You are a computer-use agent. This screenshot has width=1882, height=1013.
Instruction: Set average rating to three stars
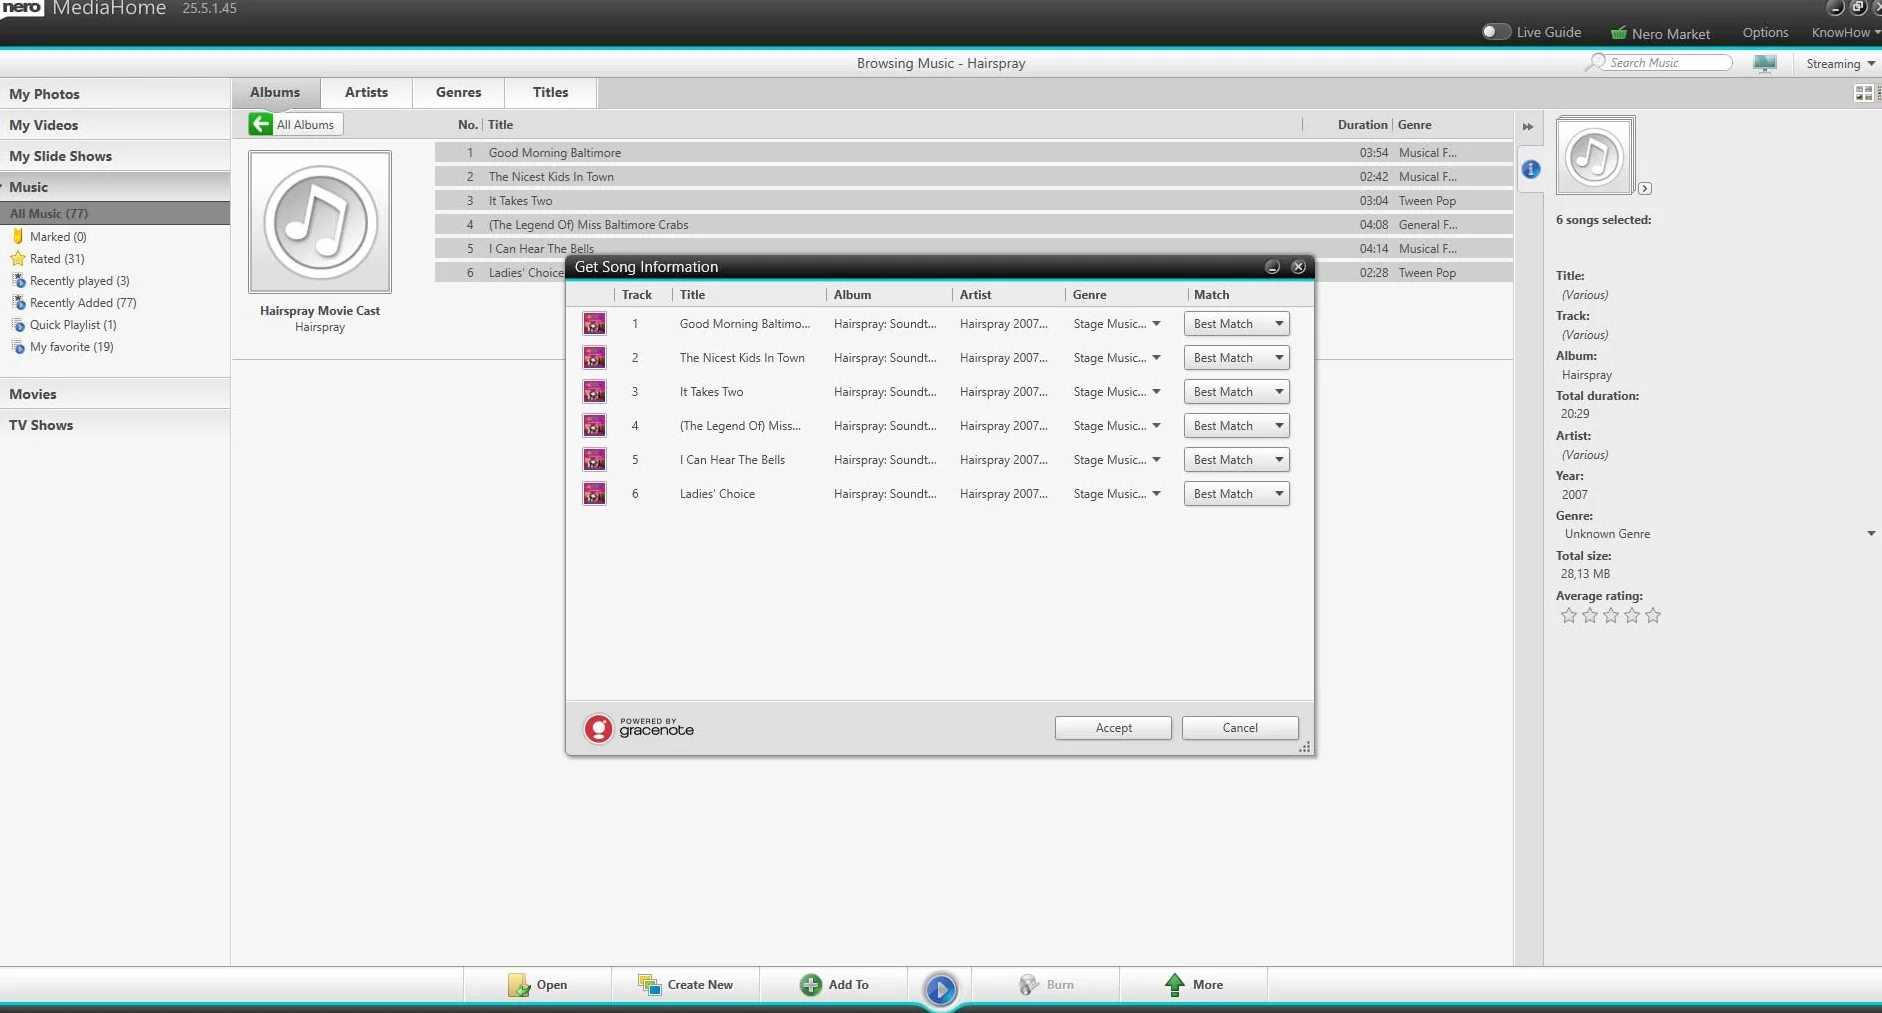point(1611,616)
